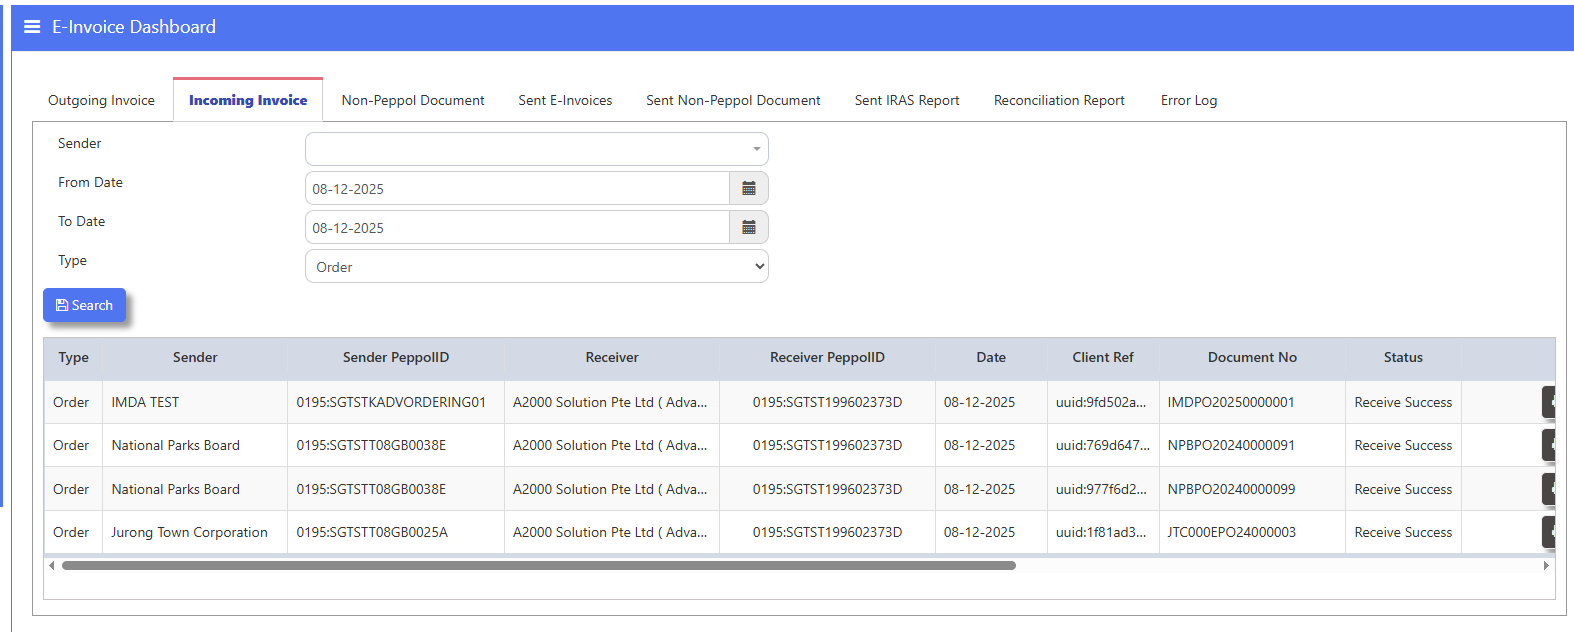Open the From Date calendar picker
This screenshot has height=632, width=1574.
[x=749, y=188]
